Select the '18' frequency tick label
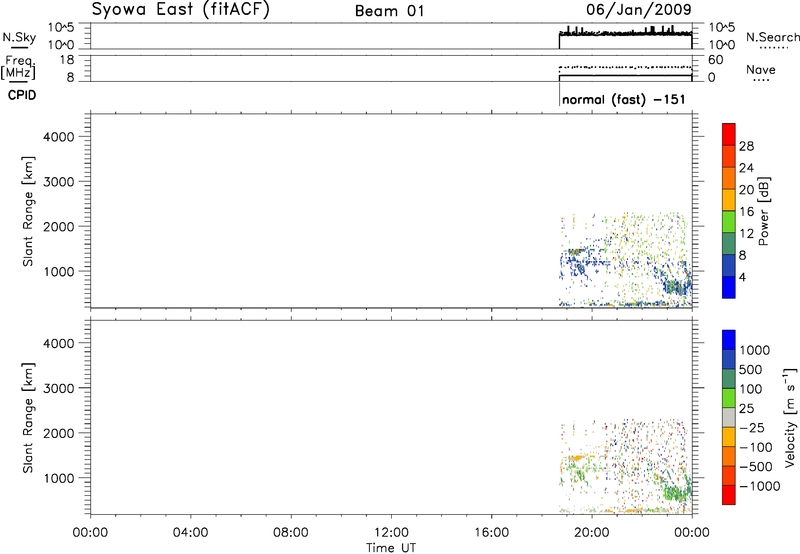The height and width of the screenshot is (554, 800). [x=67, y=60]
